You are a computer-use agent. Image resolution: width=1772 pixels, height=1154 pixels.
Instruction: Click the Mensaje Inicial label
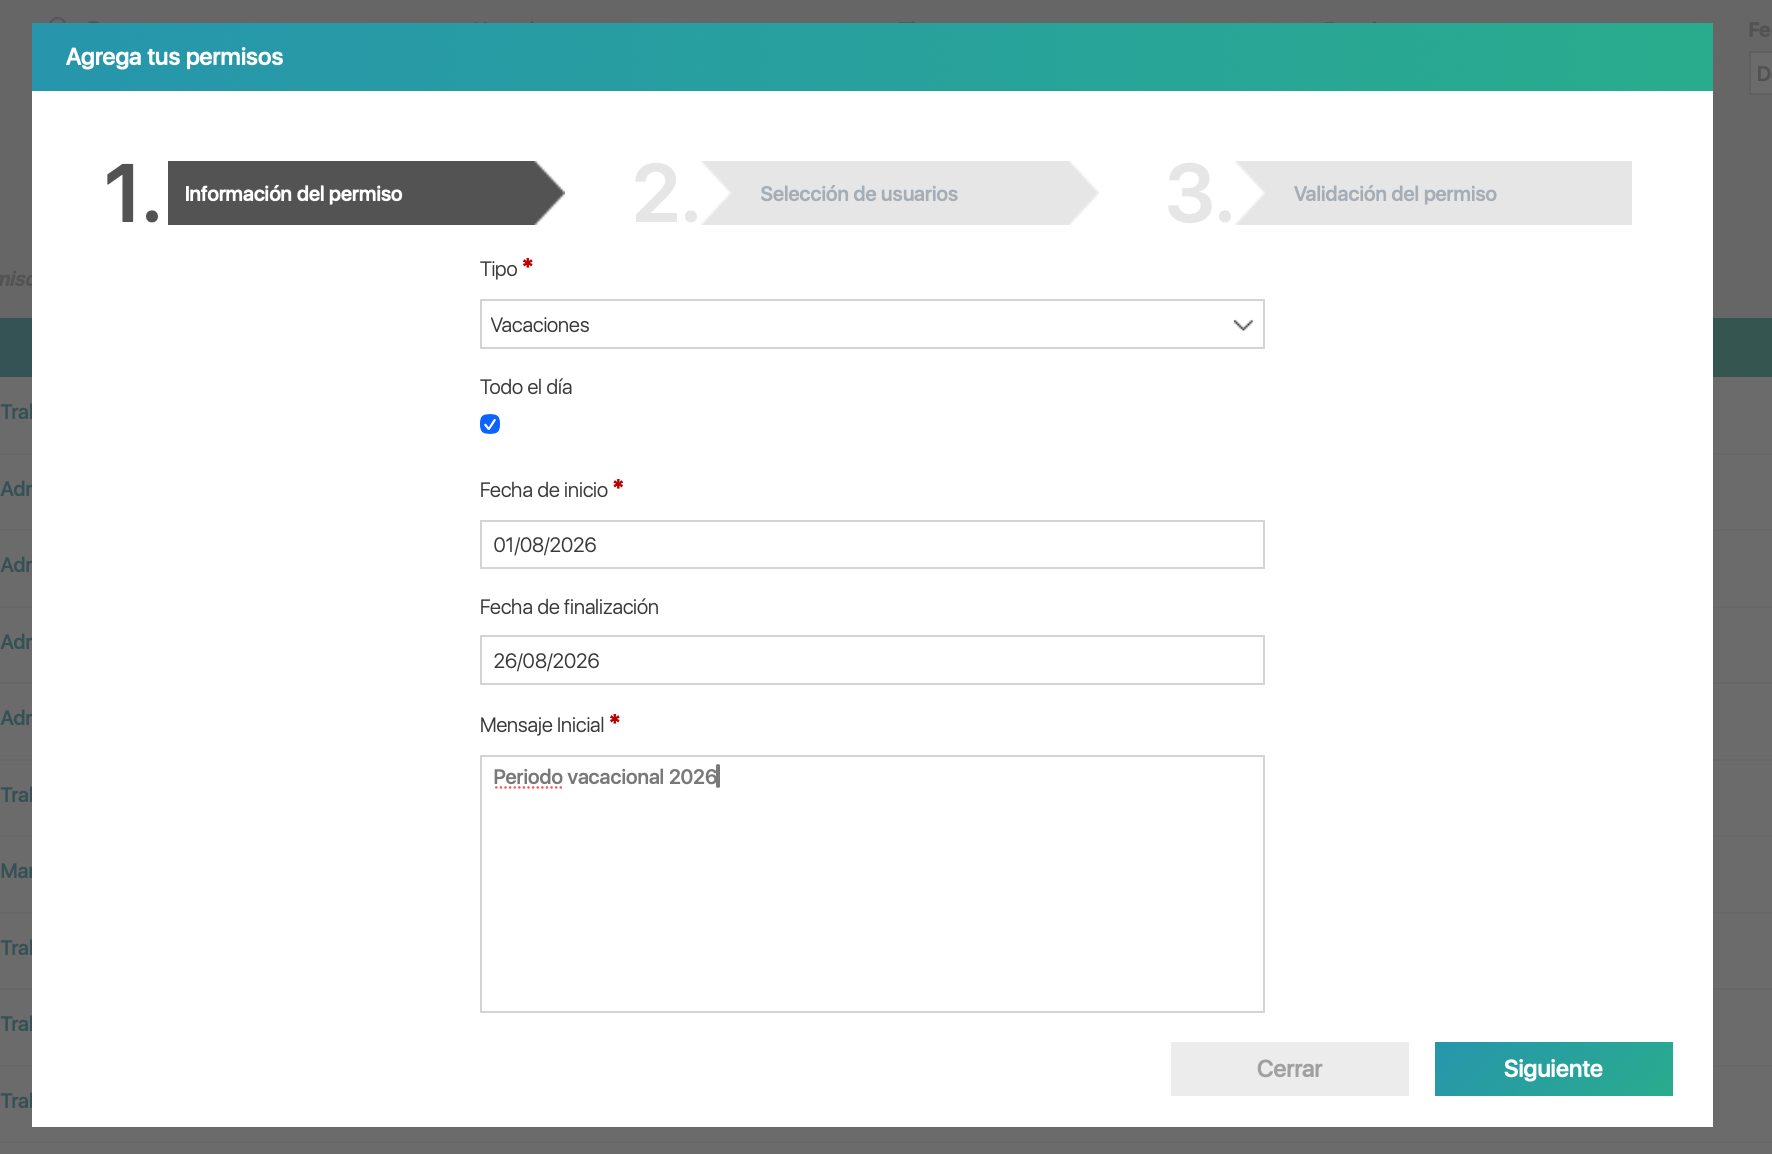click(542, 725)
